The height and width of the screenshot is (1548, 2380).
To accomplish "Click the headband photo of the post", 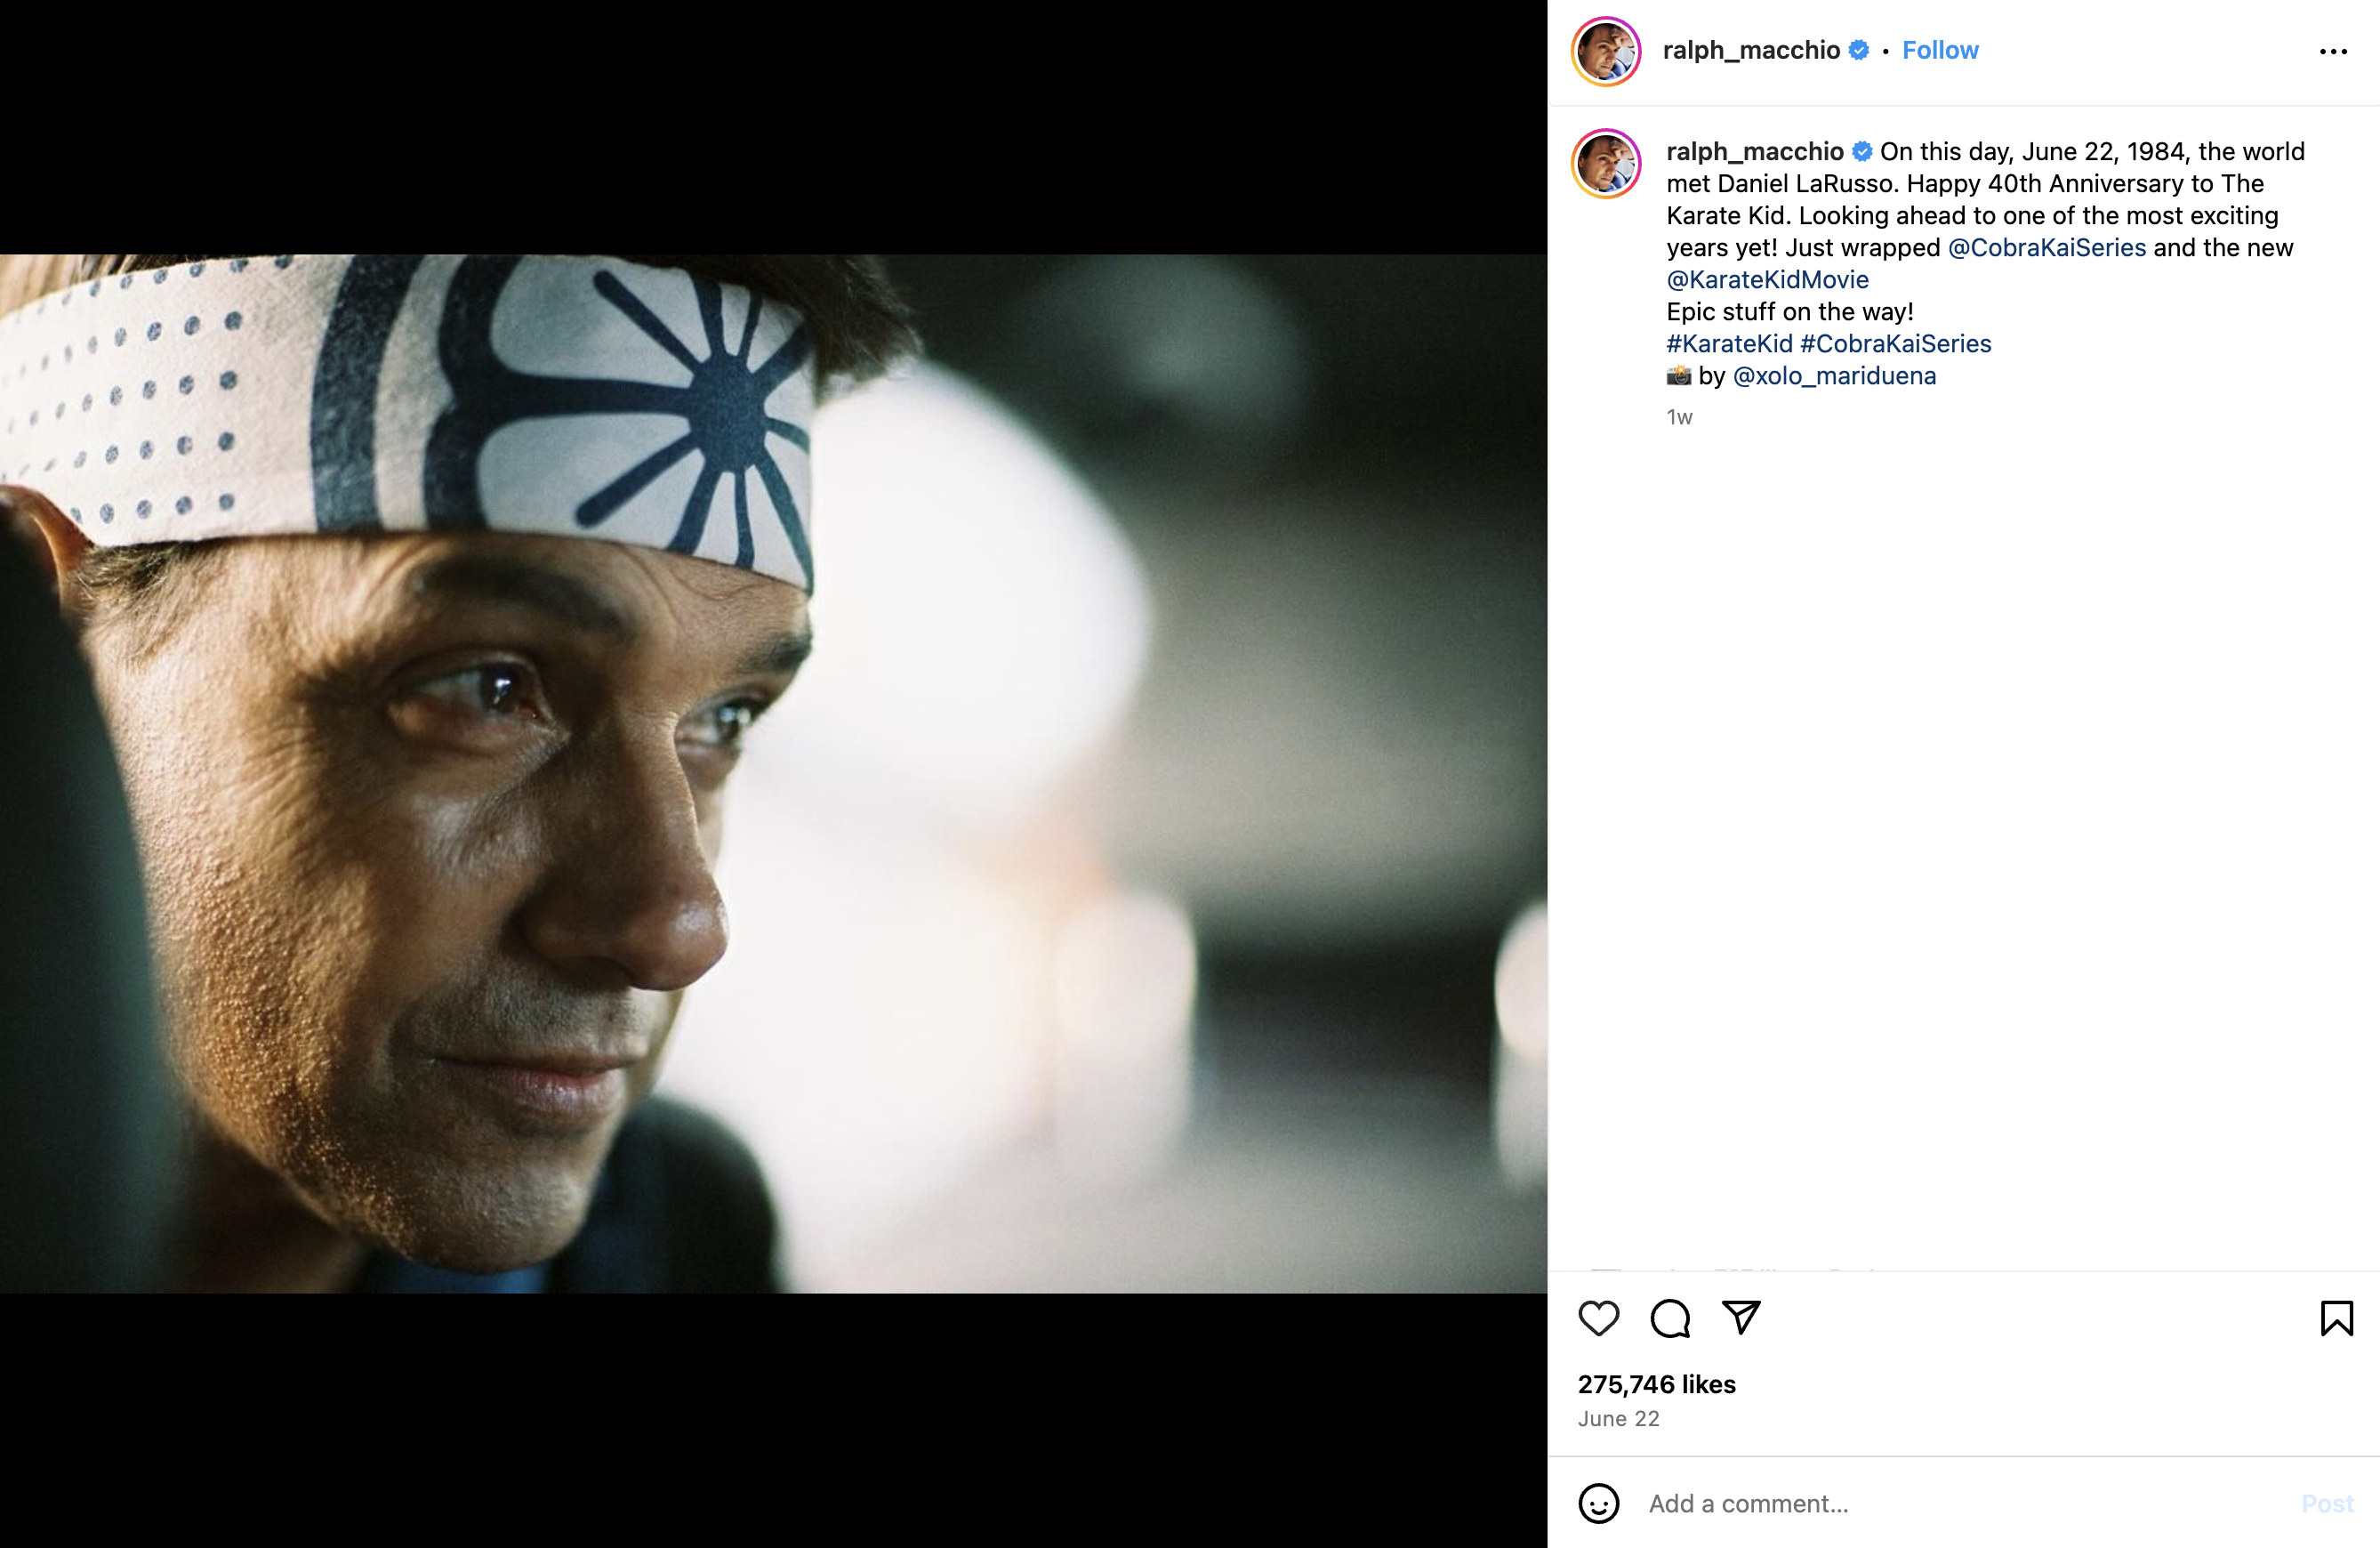I will [x=773, y=773].
